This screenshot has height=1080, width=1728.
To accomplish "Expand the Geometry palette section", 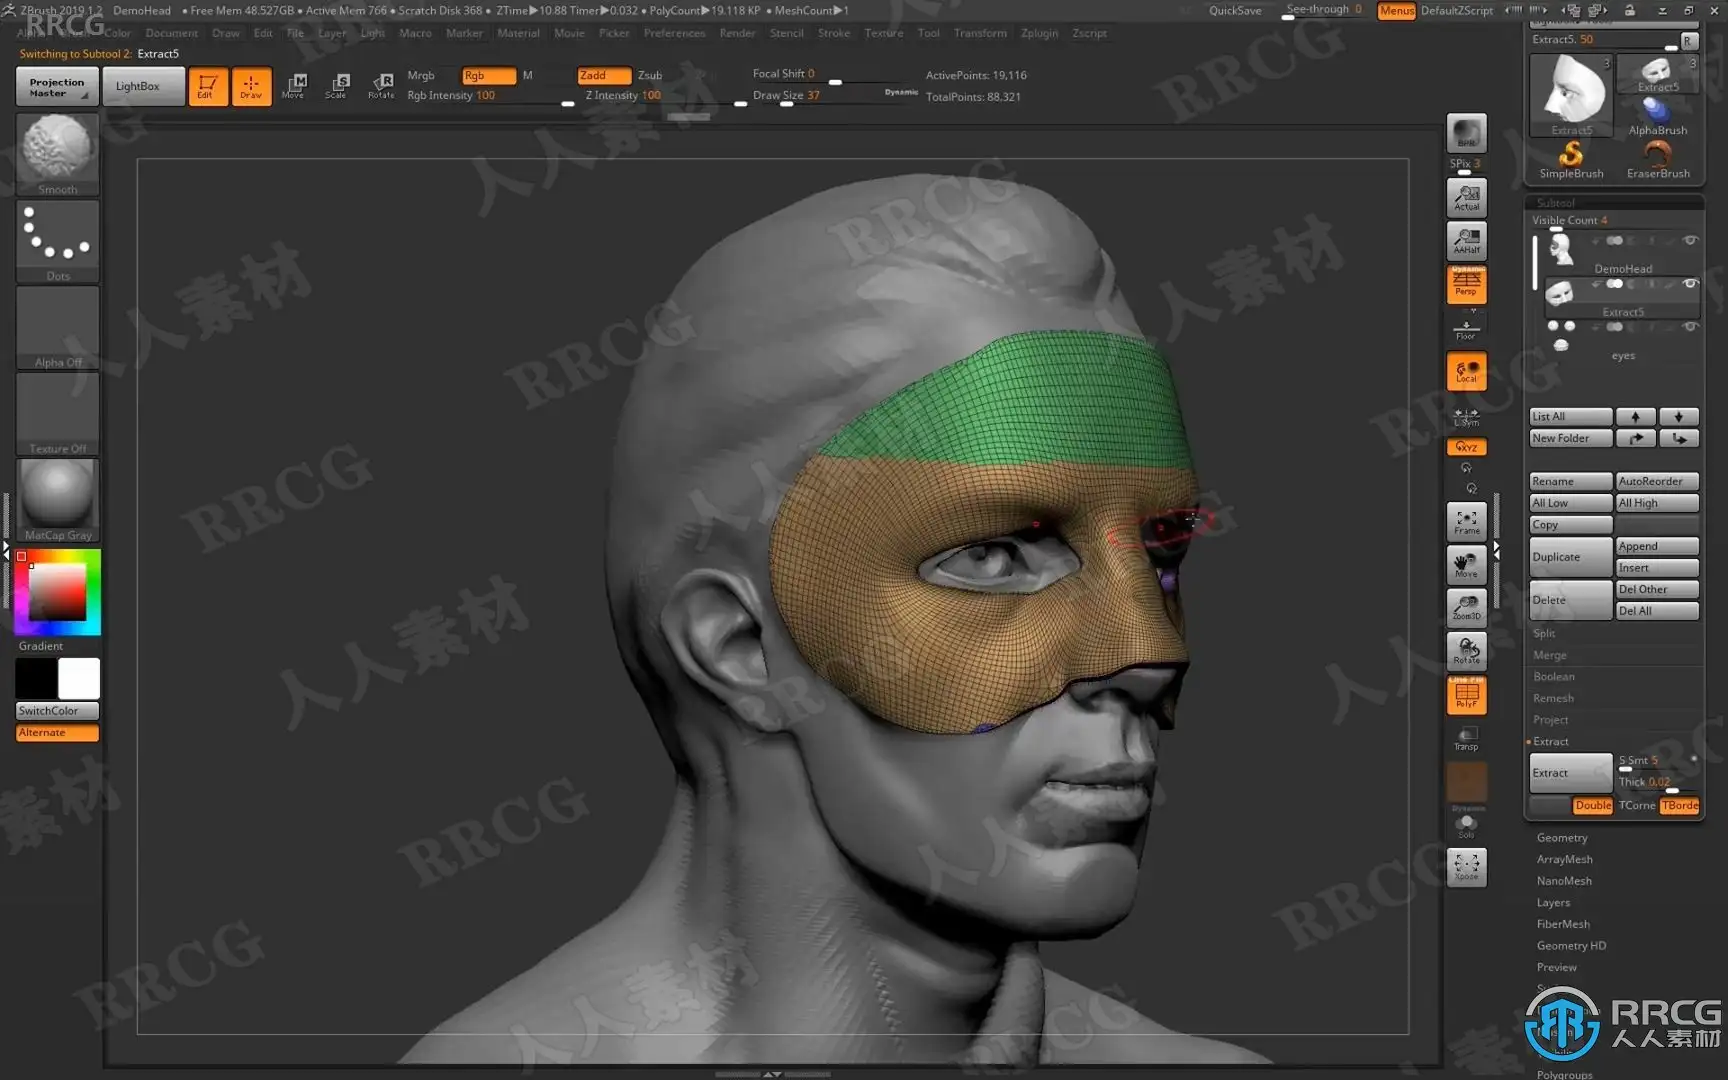I will pos(1561,838).
